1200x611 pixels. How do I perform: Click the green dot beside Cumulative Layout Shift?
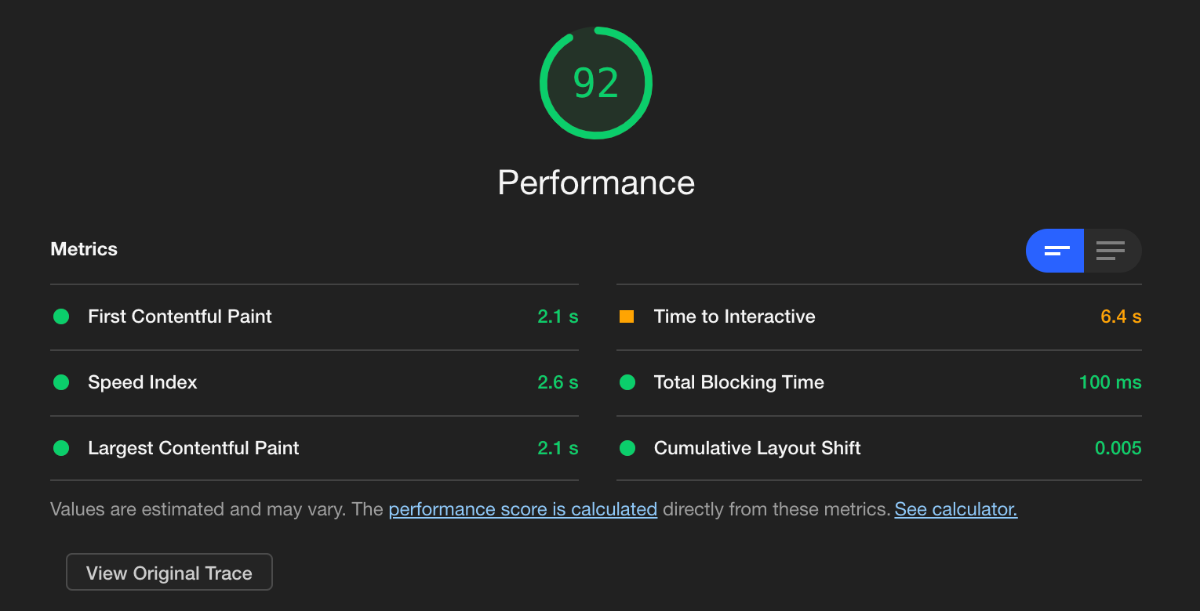[x=627, y=449]
